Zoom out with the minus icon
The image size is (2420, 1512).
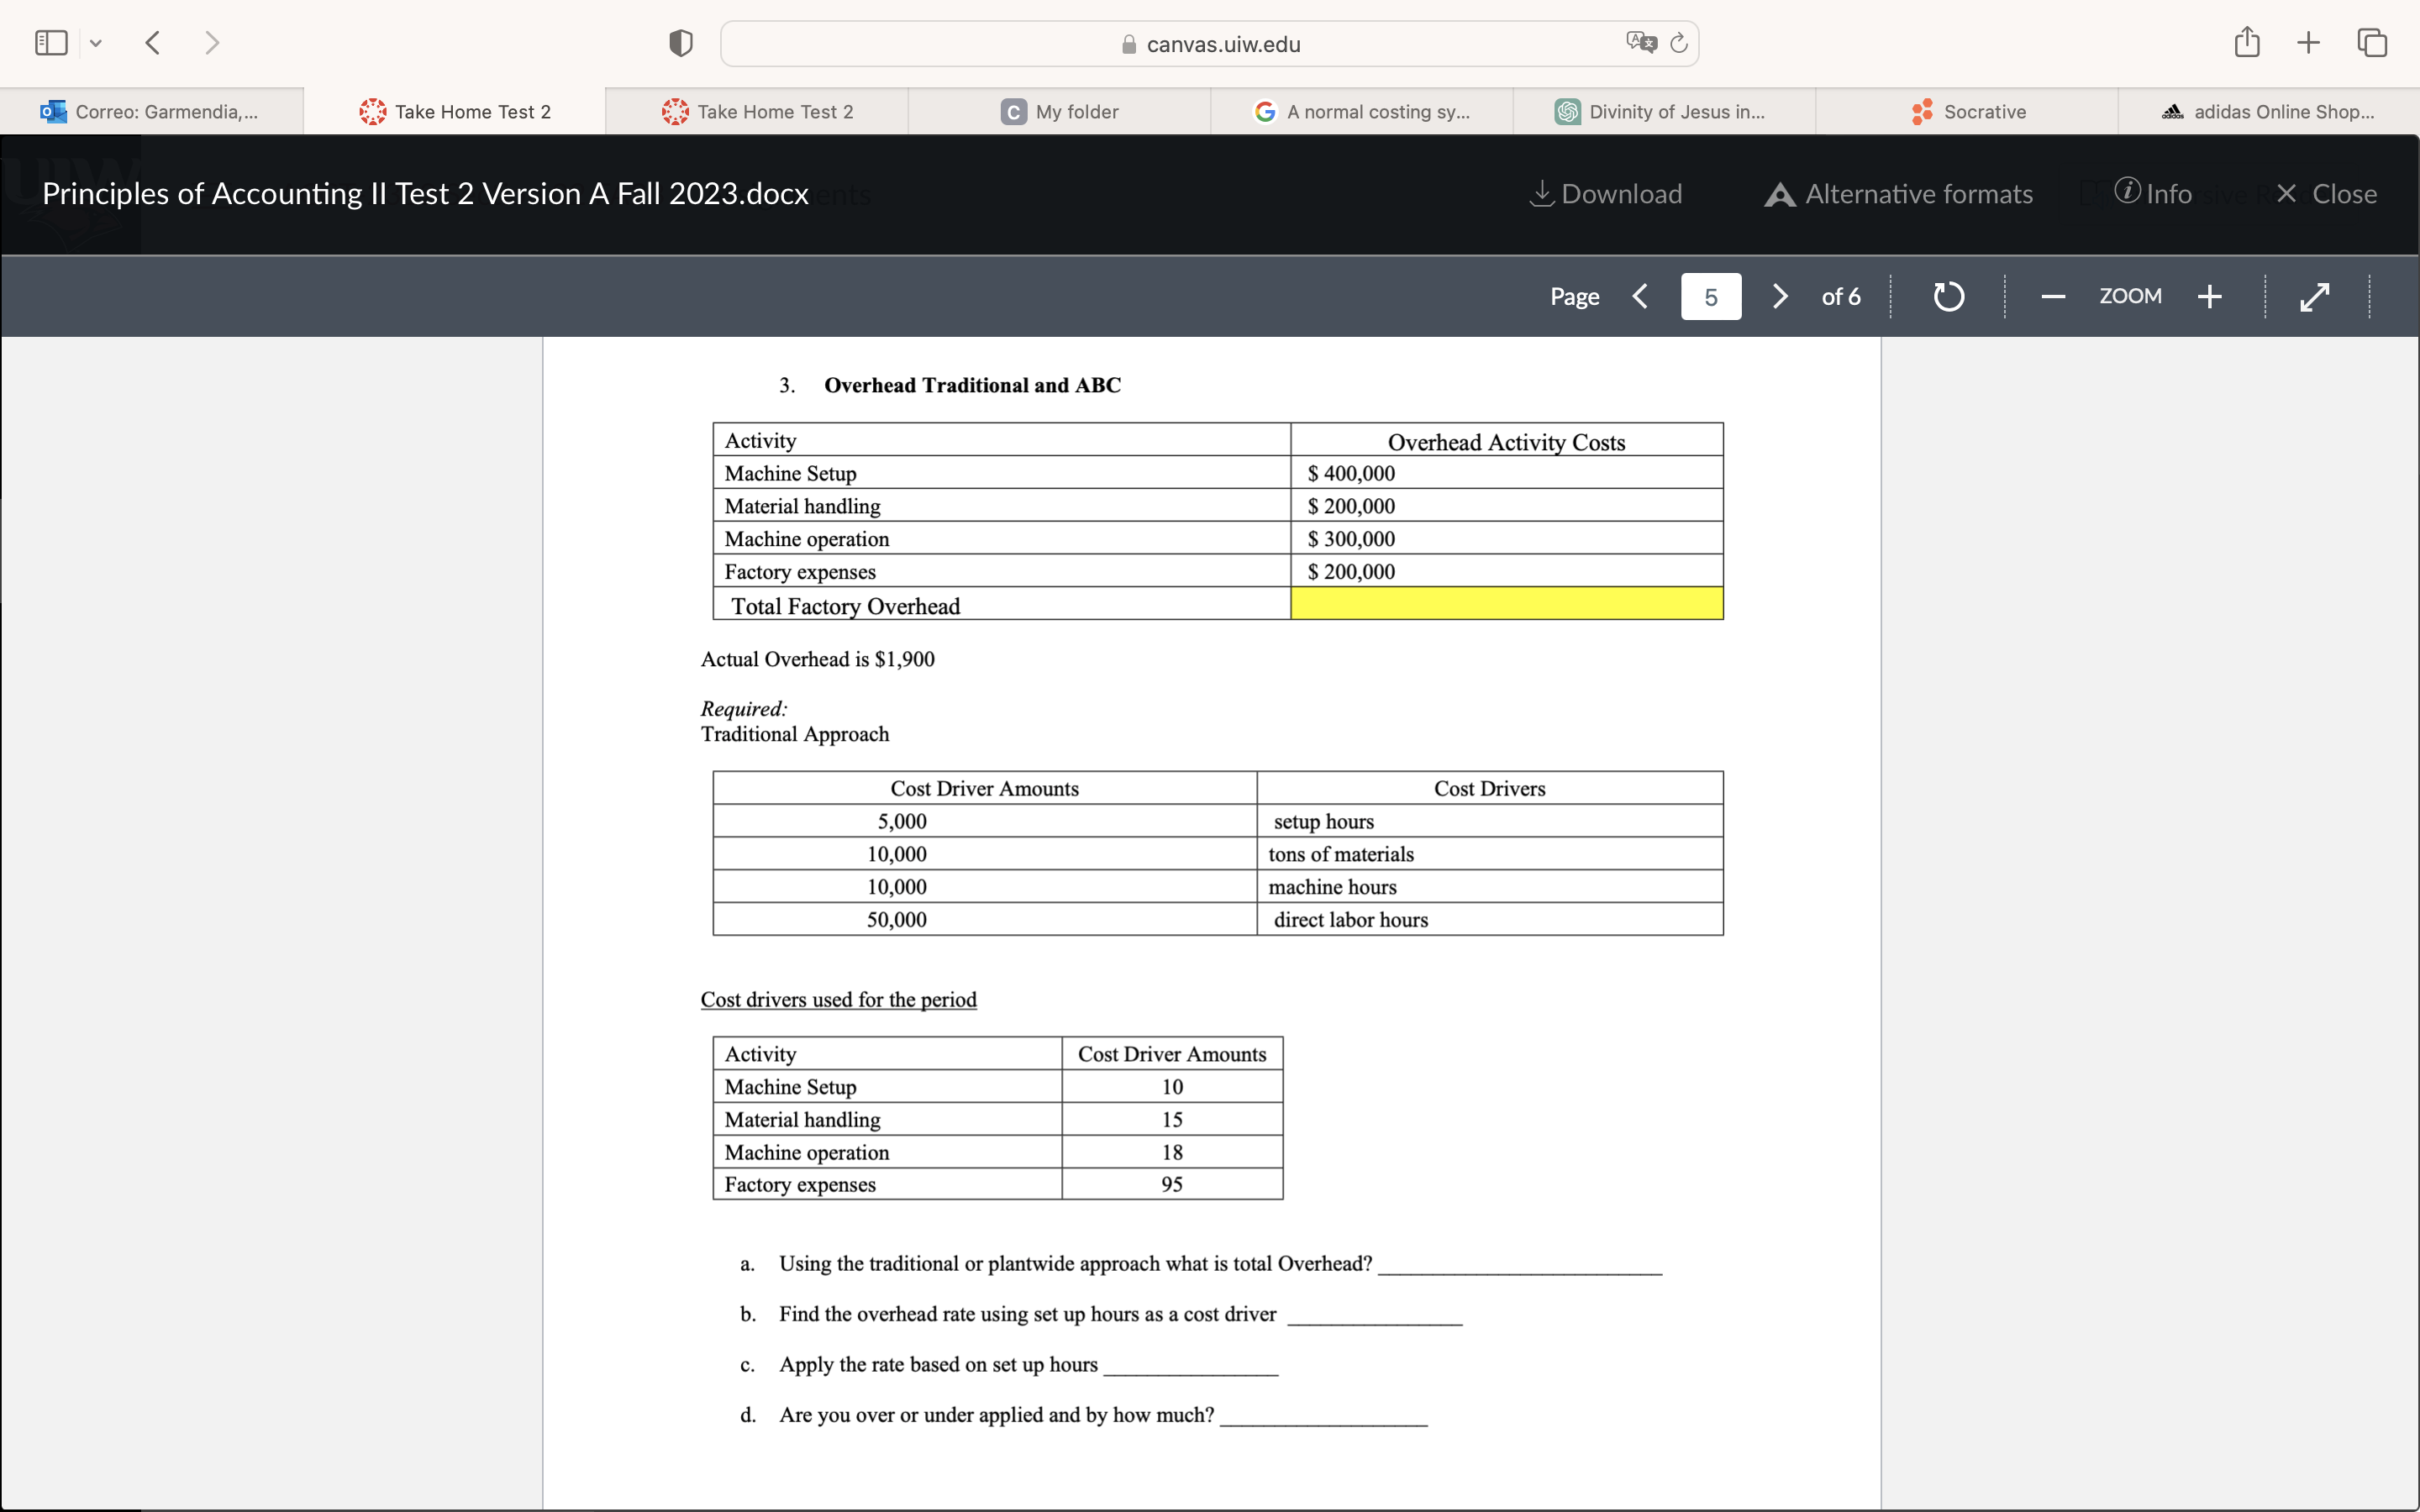click(2053, 297)
